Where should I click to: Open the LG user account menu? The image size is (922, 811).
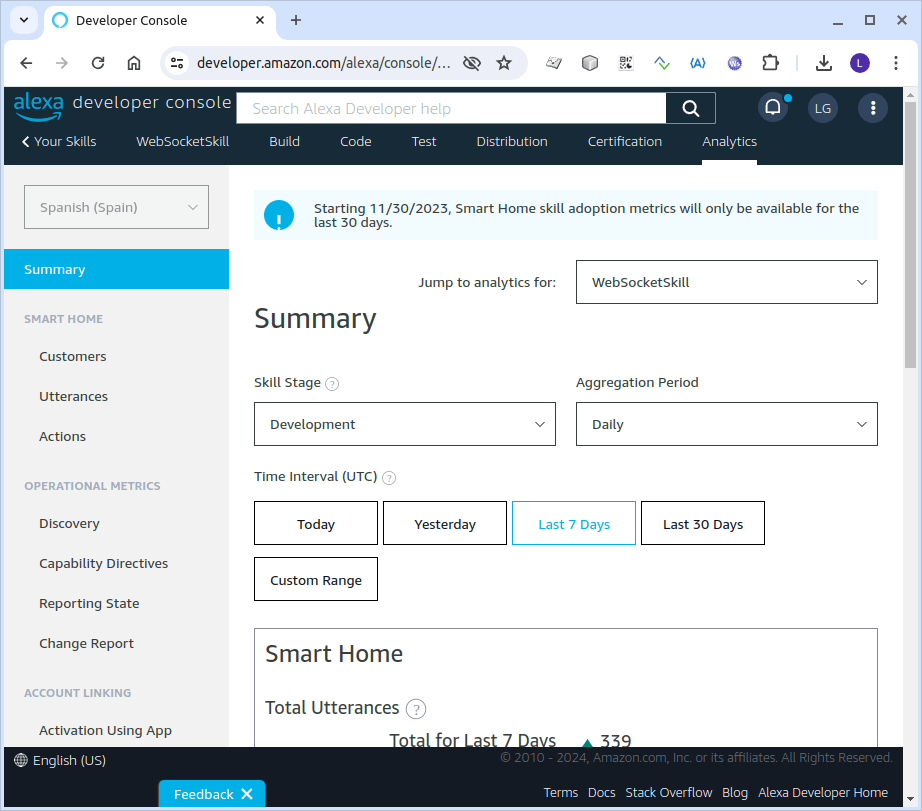coord(823,108)
